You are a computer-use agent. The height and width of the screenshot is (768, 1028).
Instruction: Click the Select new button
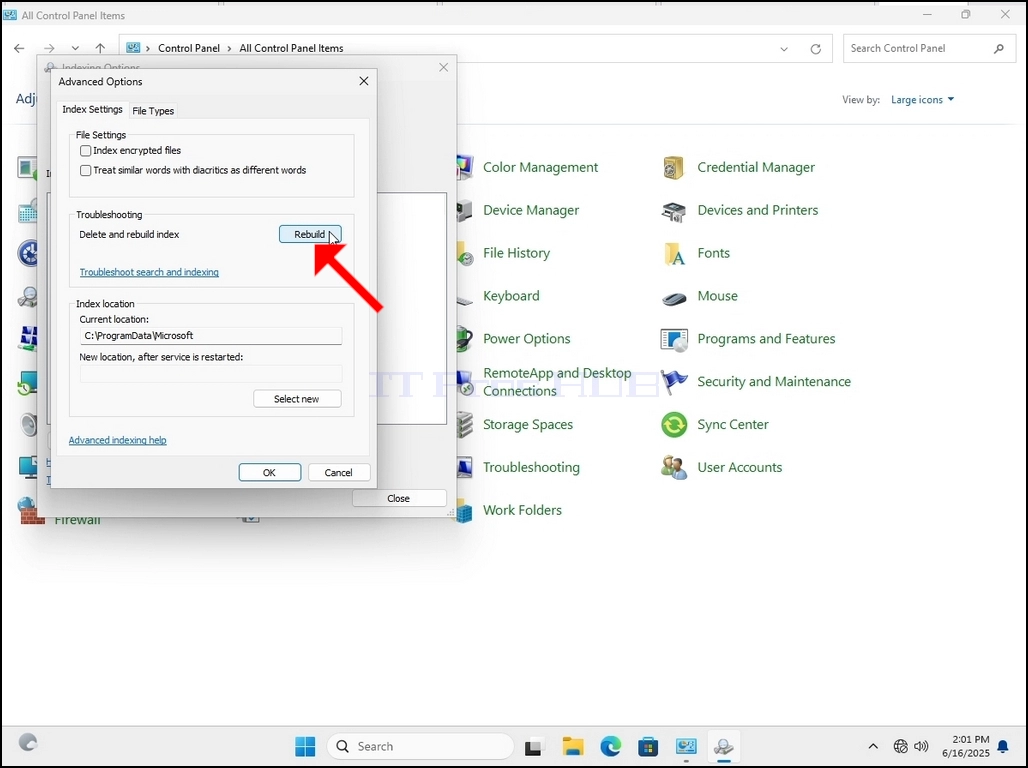click(x=297, y=399)
